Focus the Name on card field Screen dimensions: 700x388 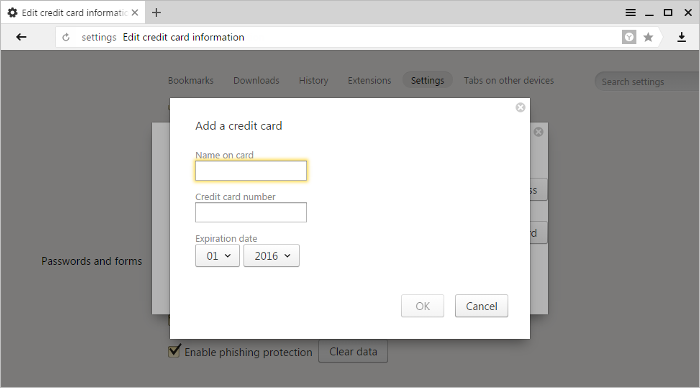[251, 171]
